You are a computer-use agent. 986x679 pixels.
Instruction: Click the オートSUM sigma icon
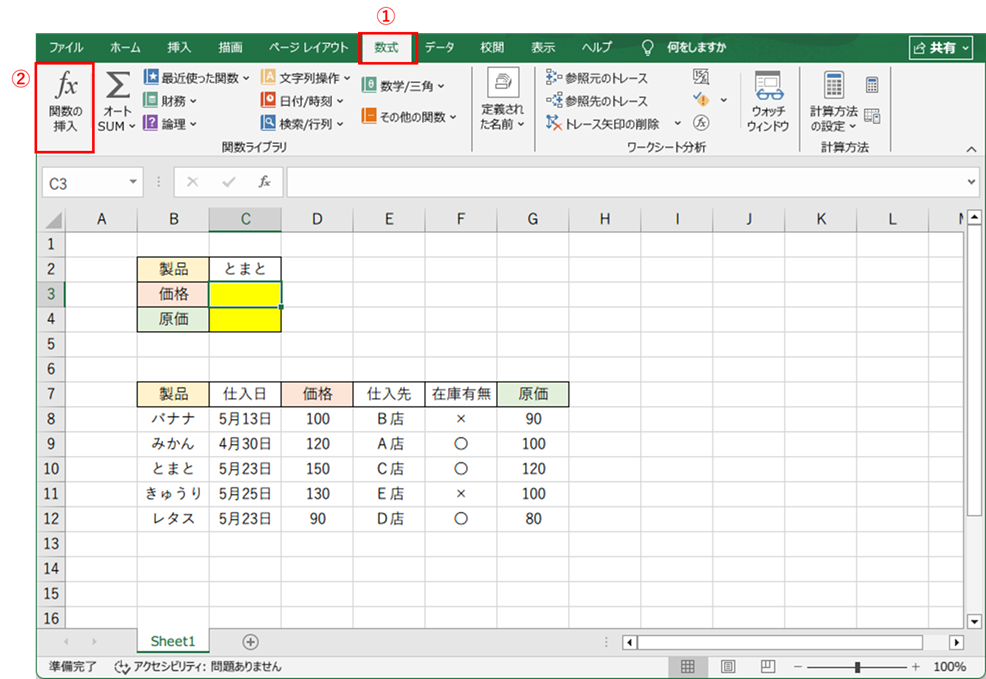(118, 86)
